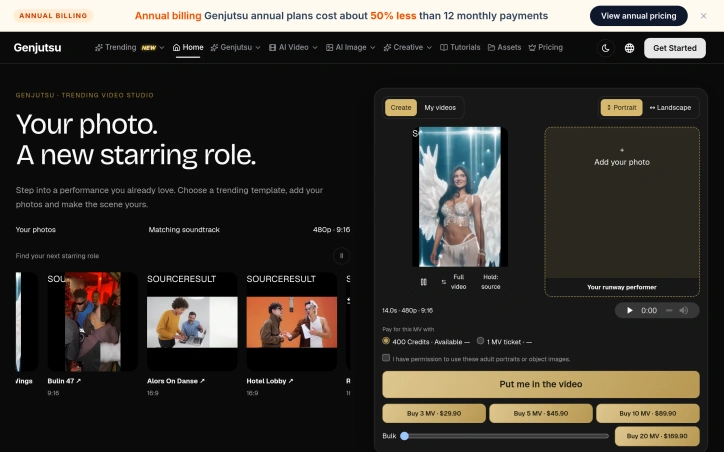The height and width of the screenshot is (452, 724).
Task: Dismiss the annual billing banner
Action: coord(703,16)
